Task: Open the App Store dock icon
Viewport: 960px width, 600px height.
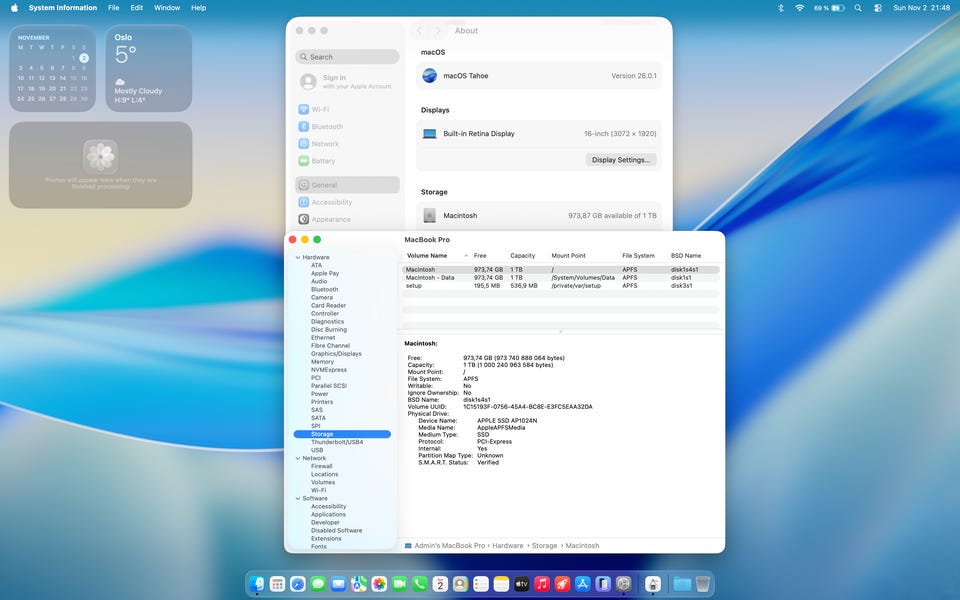Action: point(583,583)
